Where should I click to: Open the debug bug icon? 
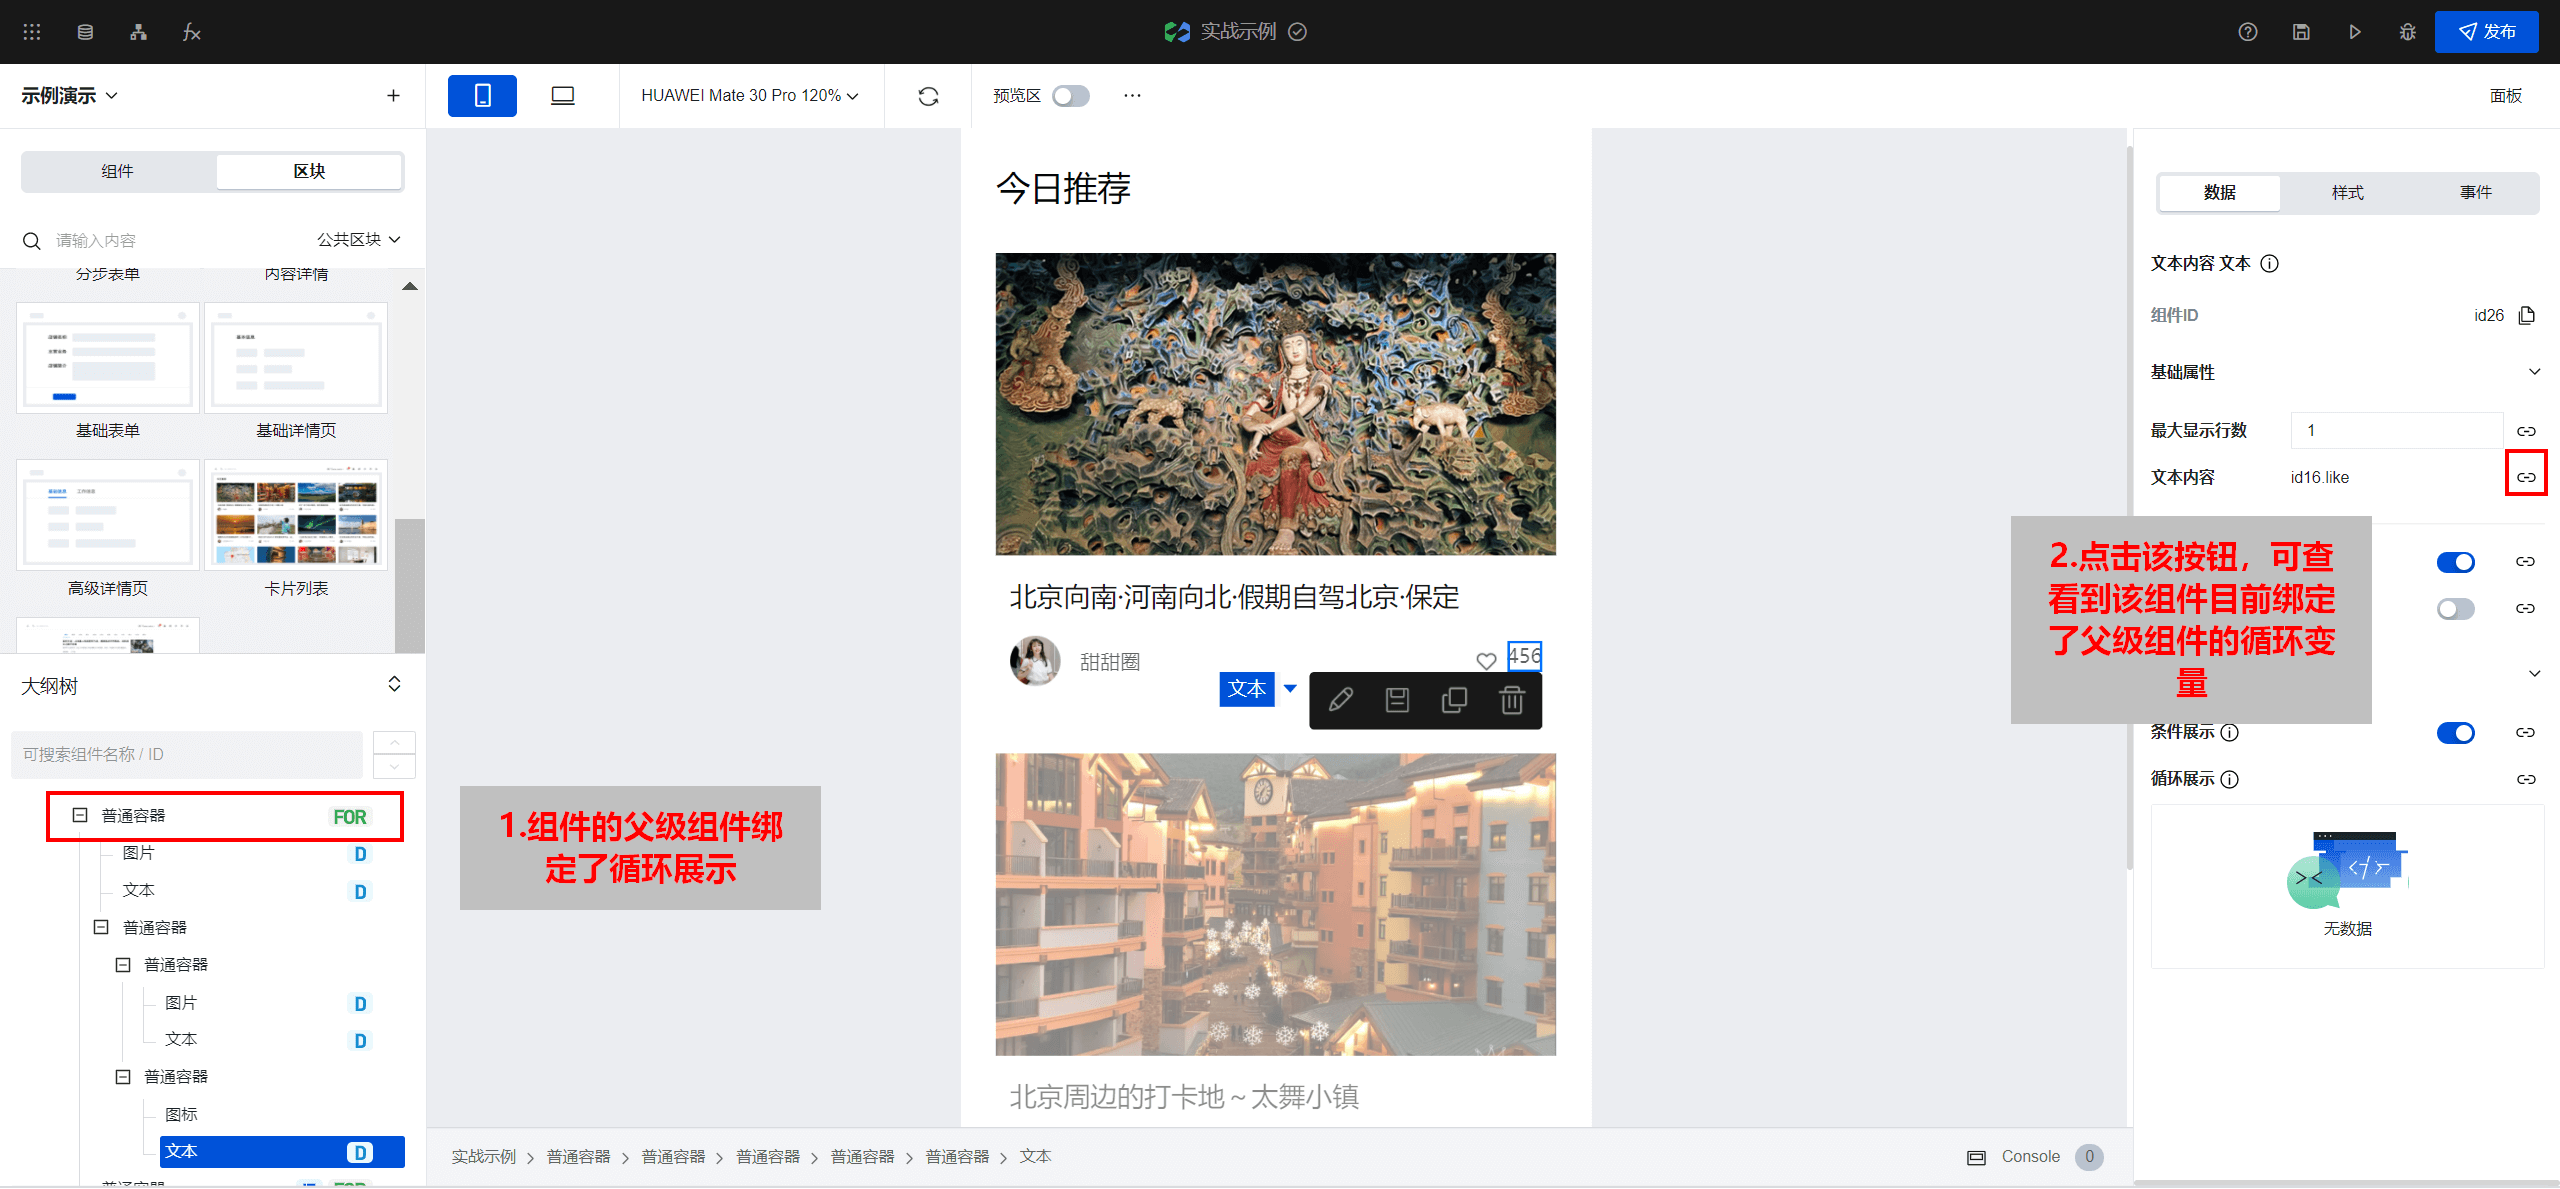pyautogui.click(x=2408, y=32)
